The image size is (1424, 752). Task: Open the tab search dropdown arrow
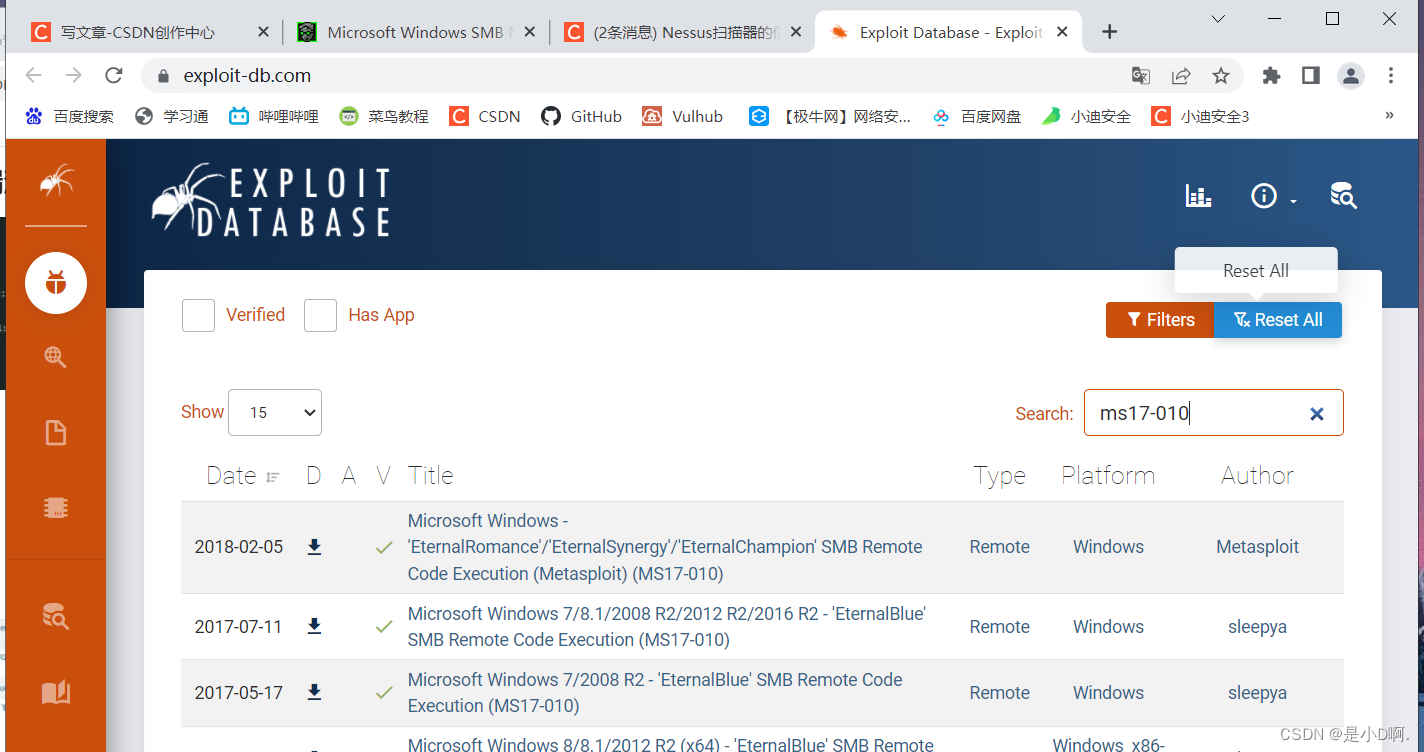pyautogui.click(x=1218, y=19)
